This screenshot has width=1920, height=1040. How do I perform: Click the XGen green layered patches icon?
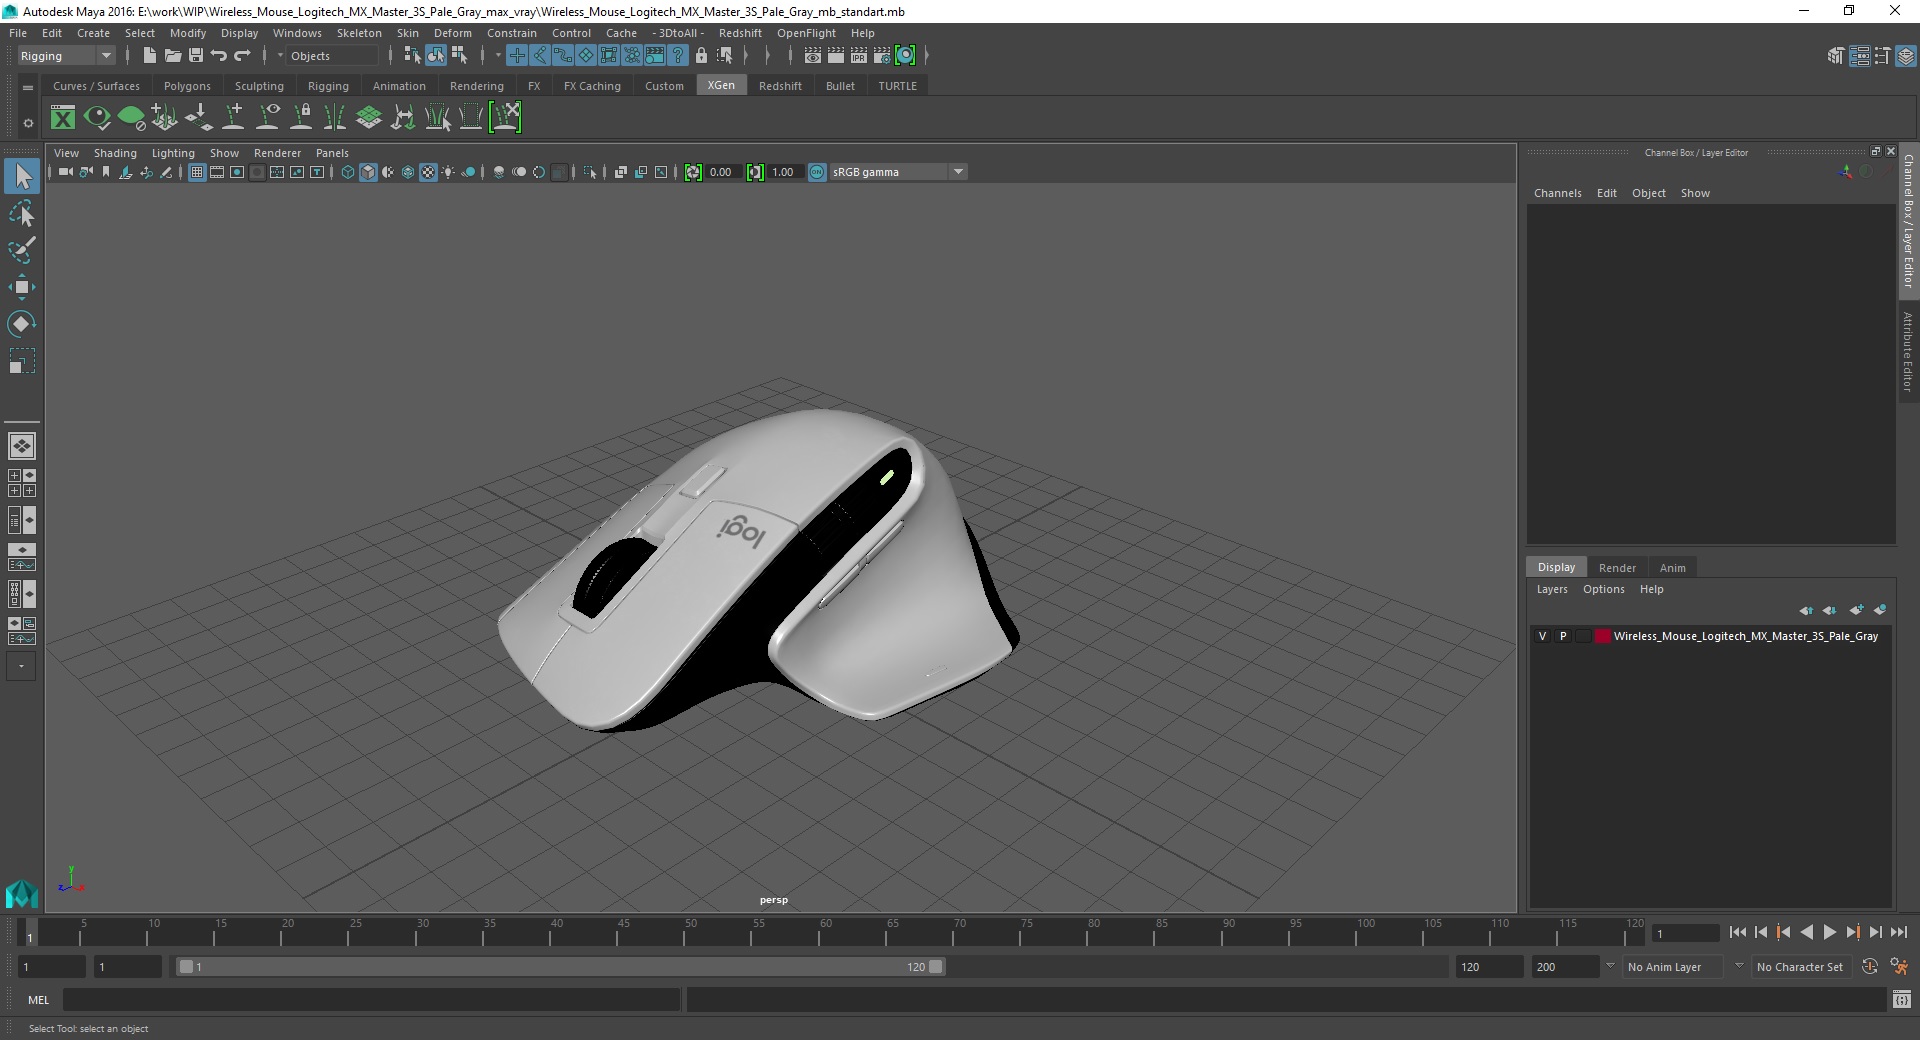click(369, 118)
